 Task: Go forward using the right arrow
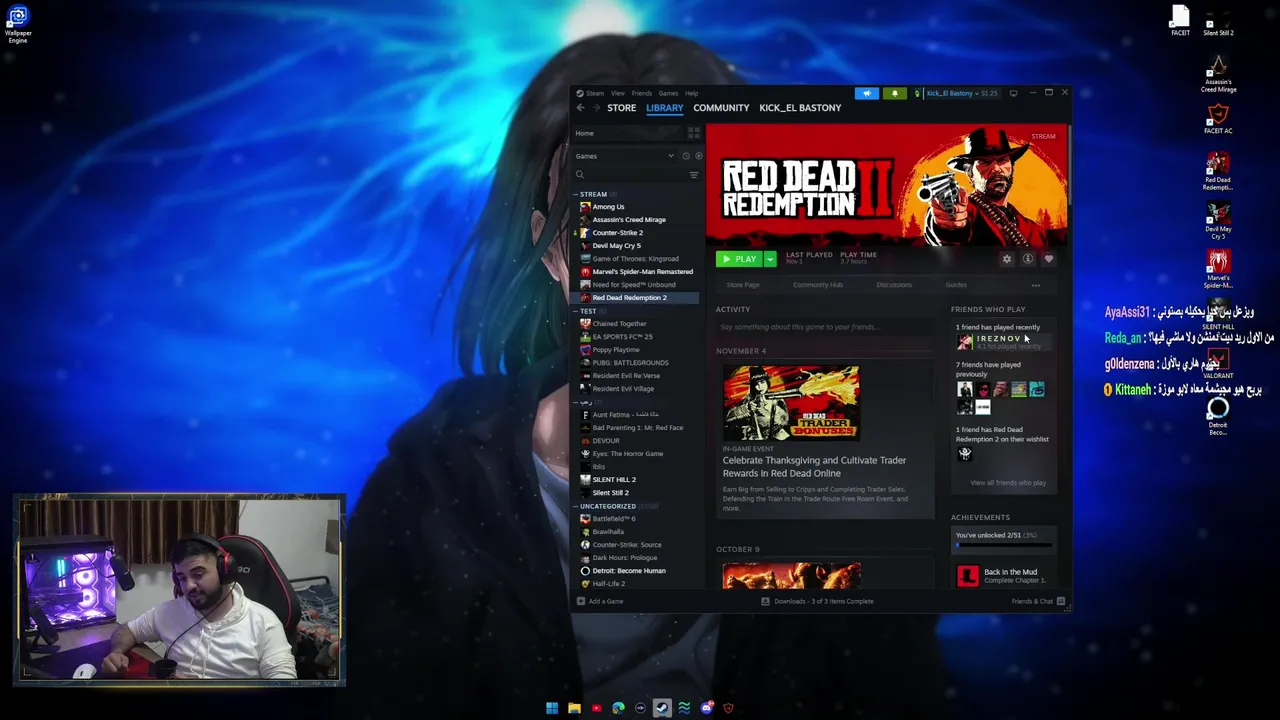click(x=596, y=108)
